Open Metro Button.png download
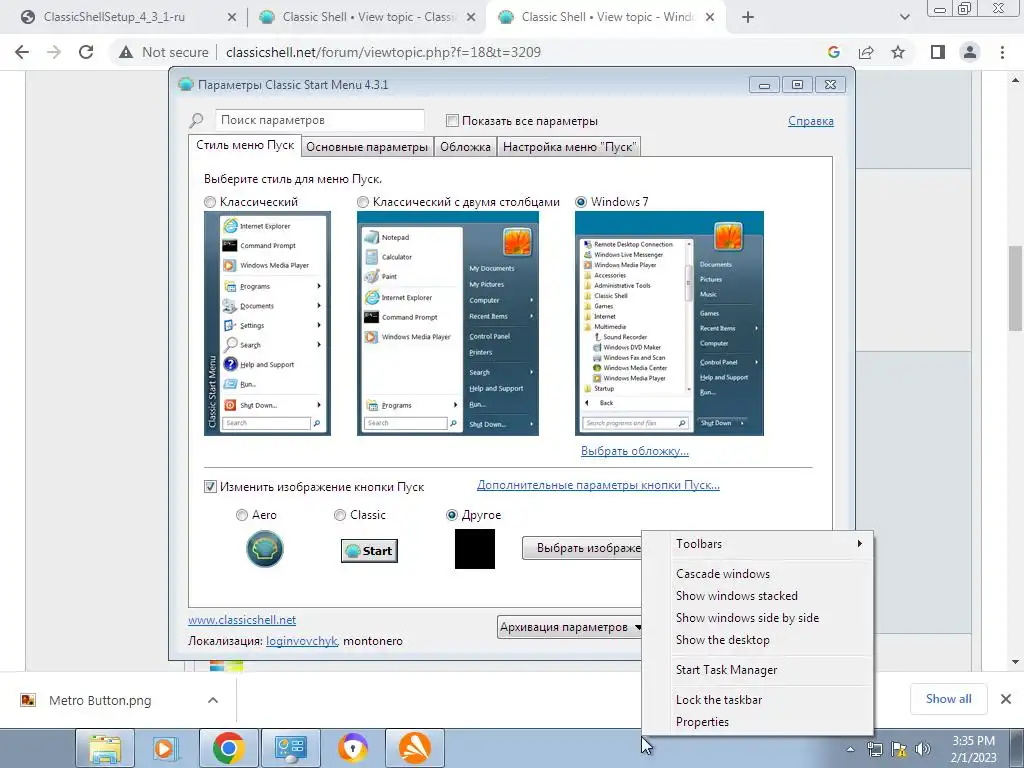This screenshot has width=1024, height=768. tap(99, 701)
